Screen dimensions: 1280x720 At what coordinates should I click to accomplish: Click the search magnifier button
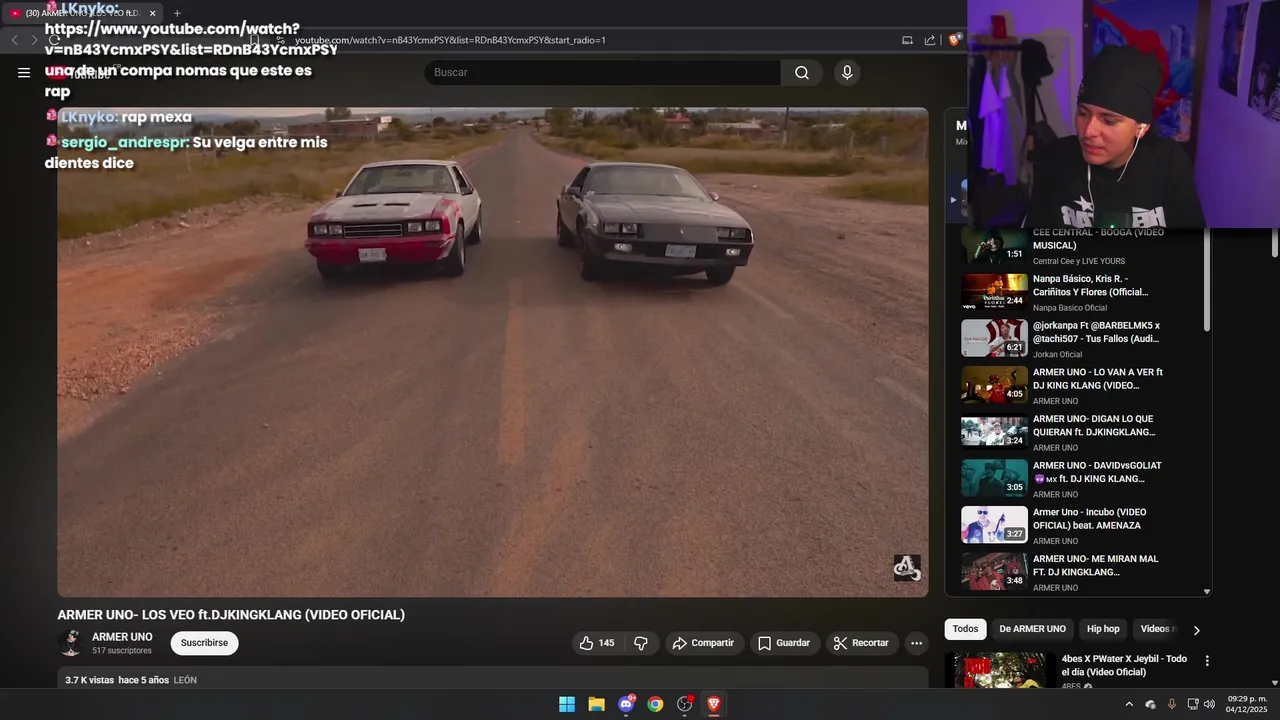[x=802, y=72]
